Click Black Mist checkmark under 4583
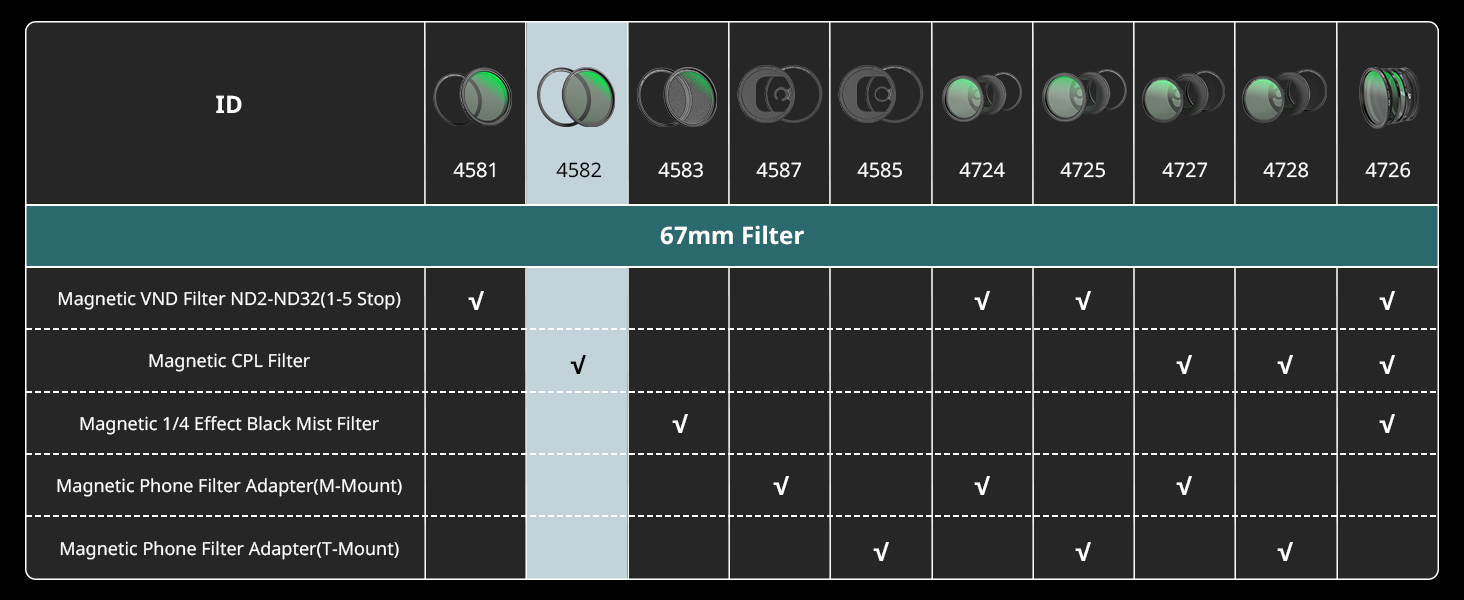The height and width of the screenshot is (600, 1464). click(680, 425)
